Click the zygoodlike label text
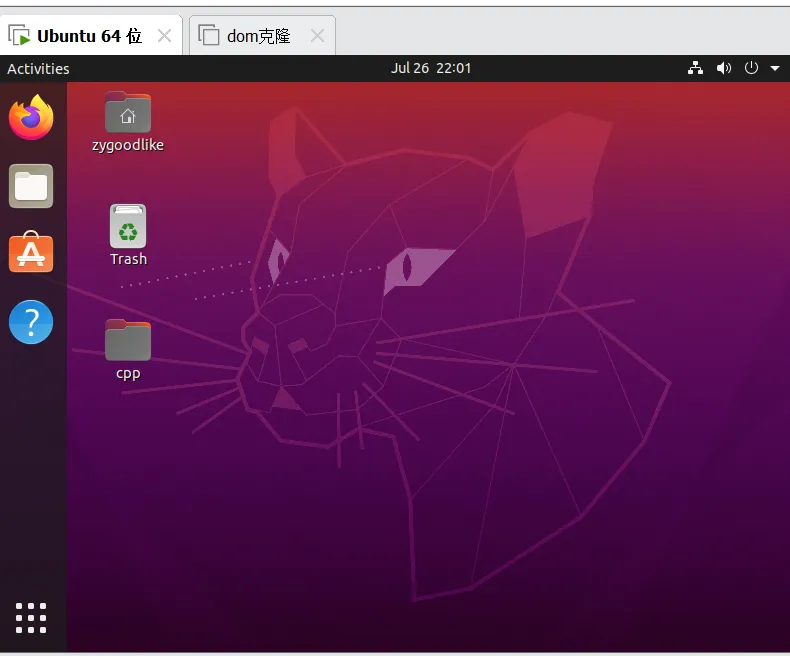 tap(128, 145)
